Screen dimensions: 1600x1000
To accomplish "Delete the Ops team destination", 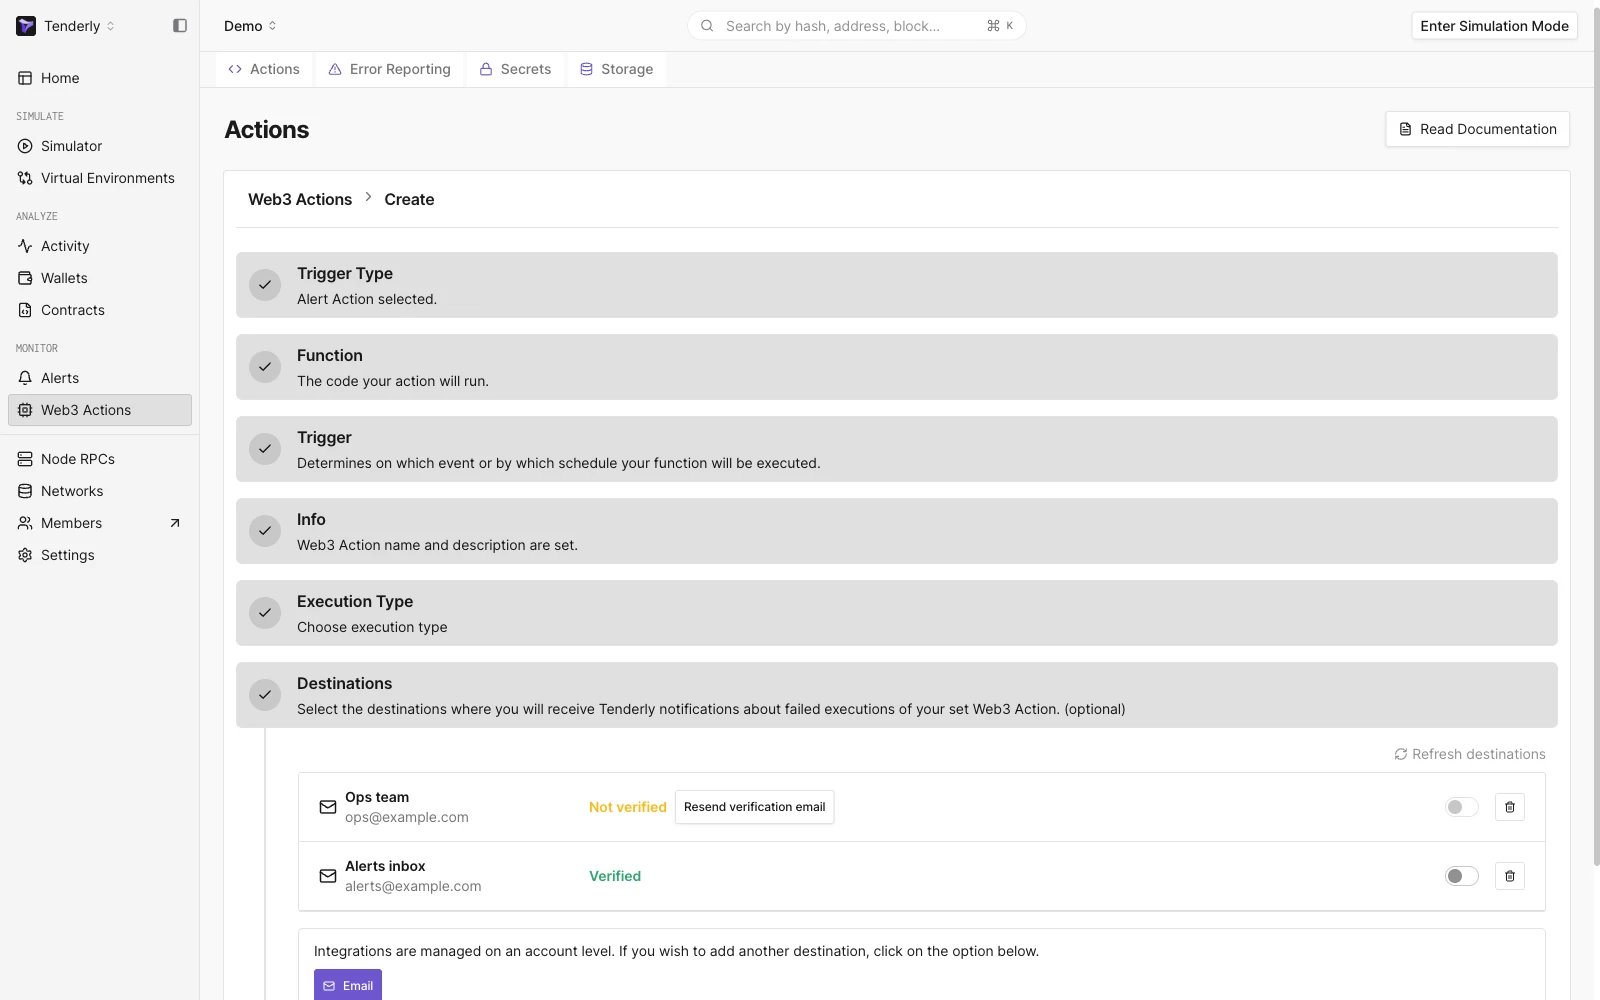I will click(x=1510, y=807).
